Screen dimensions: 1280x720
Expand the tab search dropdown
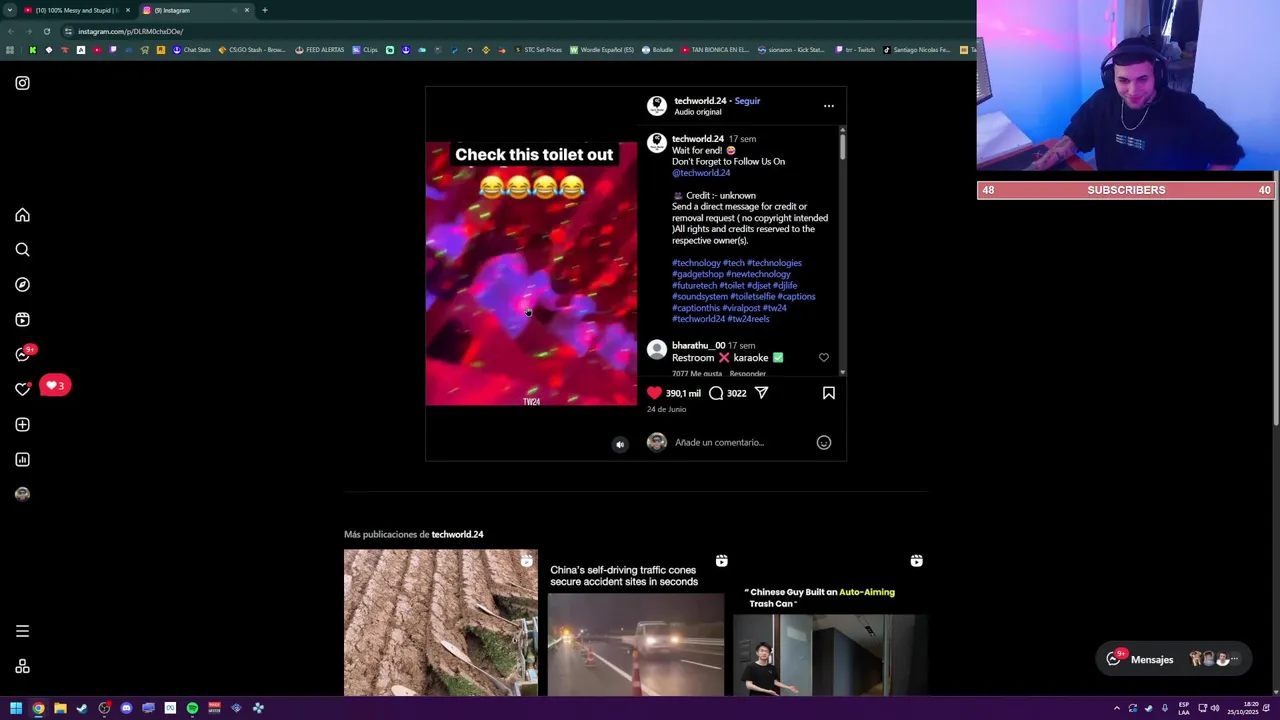pos(9,10)
